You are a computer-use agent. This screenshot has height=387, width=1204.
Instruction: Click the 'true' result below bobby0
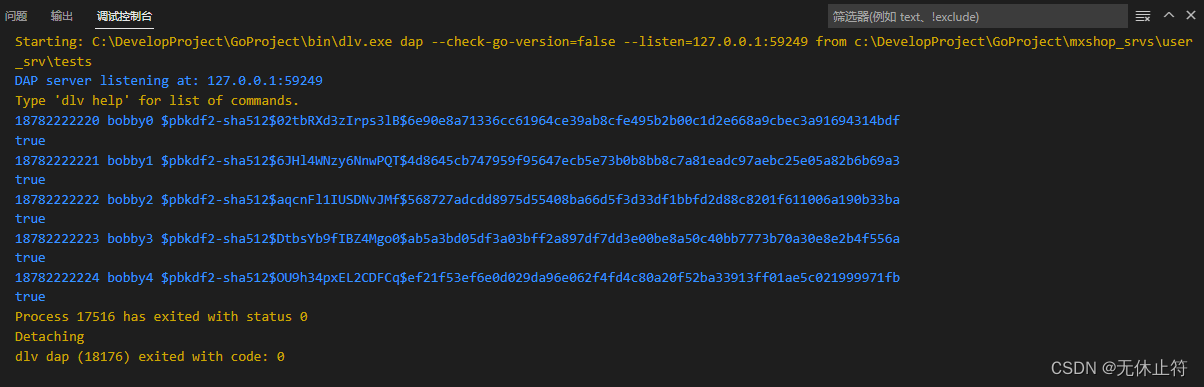tap(30, 139)
